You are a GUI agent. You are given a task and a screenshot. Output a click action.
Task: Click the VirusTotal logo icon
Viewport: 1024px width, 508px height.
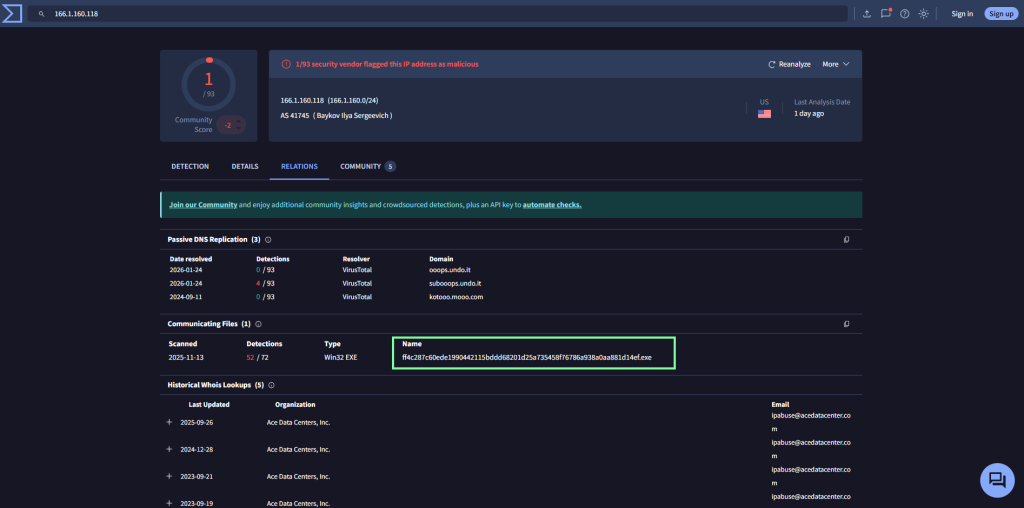pos(12,13)
